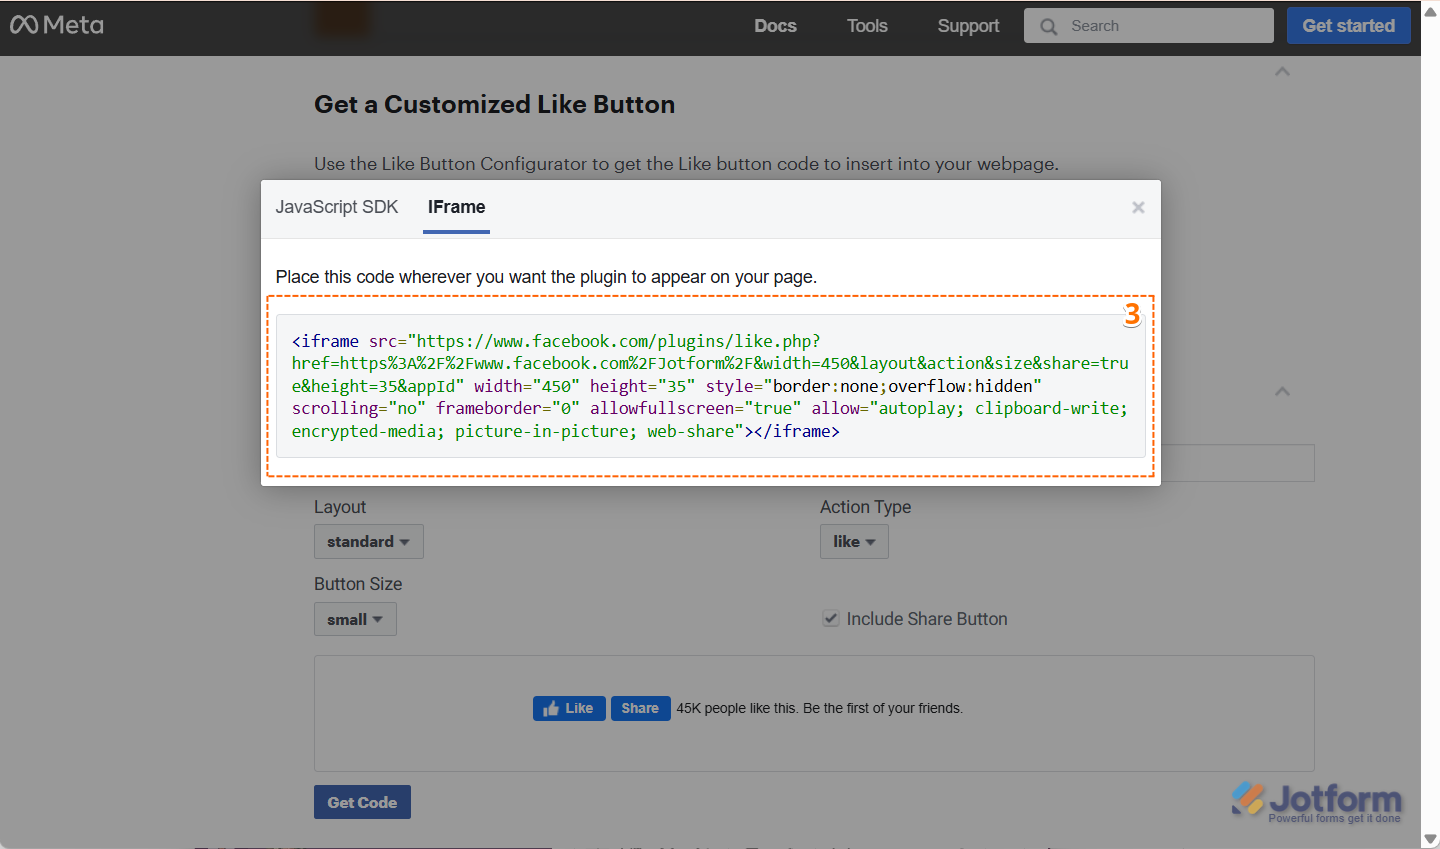Click the Get Code button
The image size is (1440, 849).
point(362,802)
